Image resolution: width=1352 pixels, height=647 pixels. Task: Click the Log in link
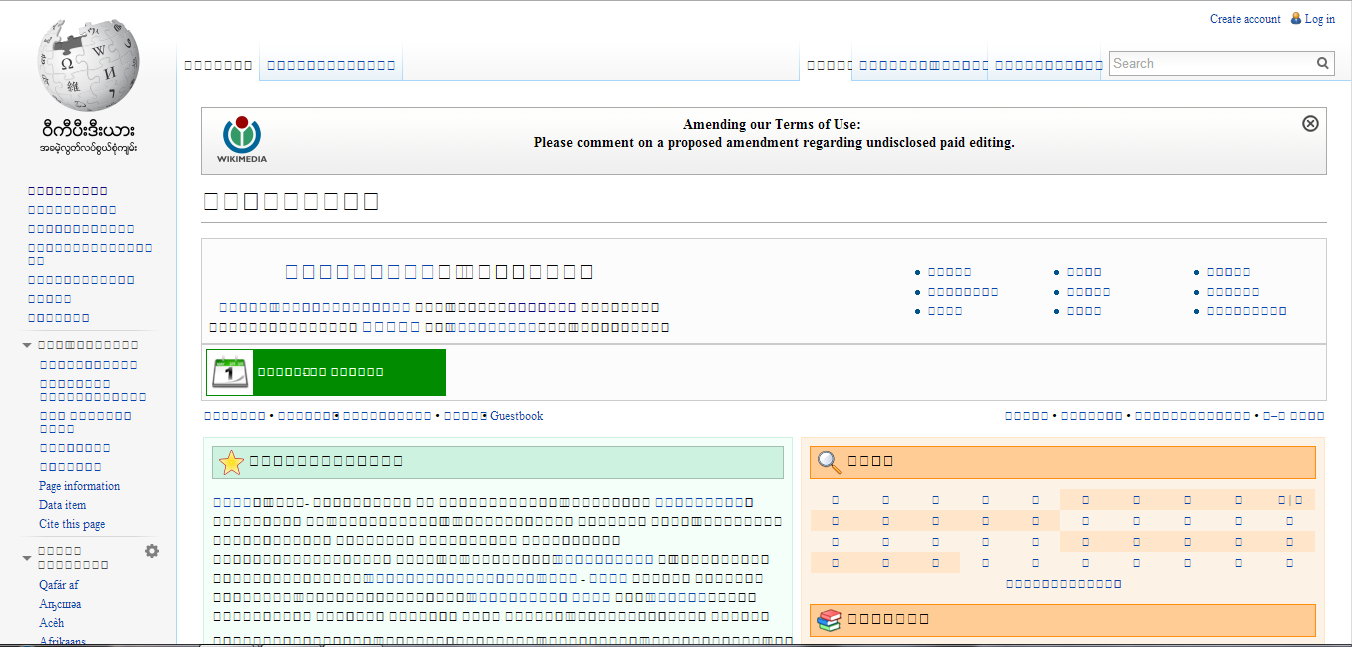1320,19
